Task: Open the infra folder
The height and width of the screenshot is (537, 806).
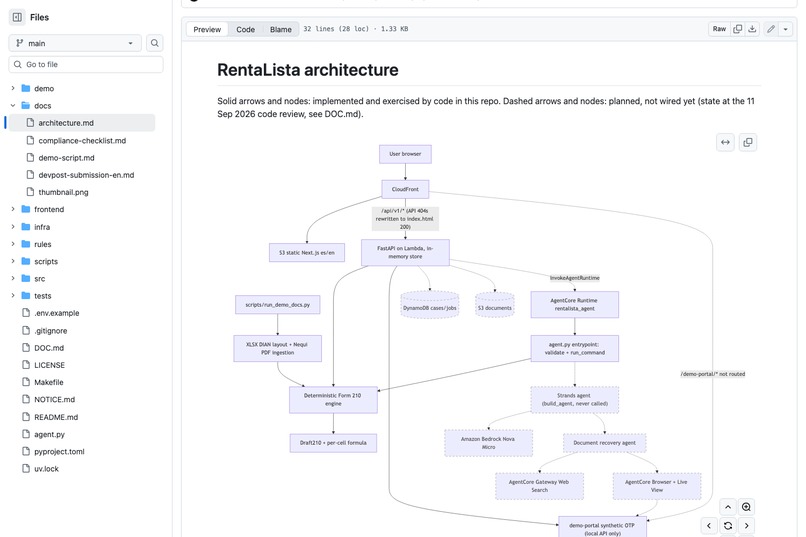Action: [x=42, y=227]
